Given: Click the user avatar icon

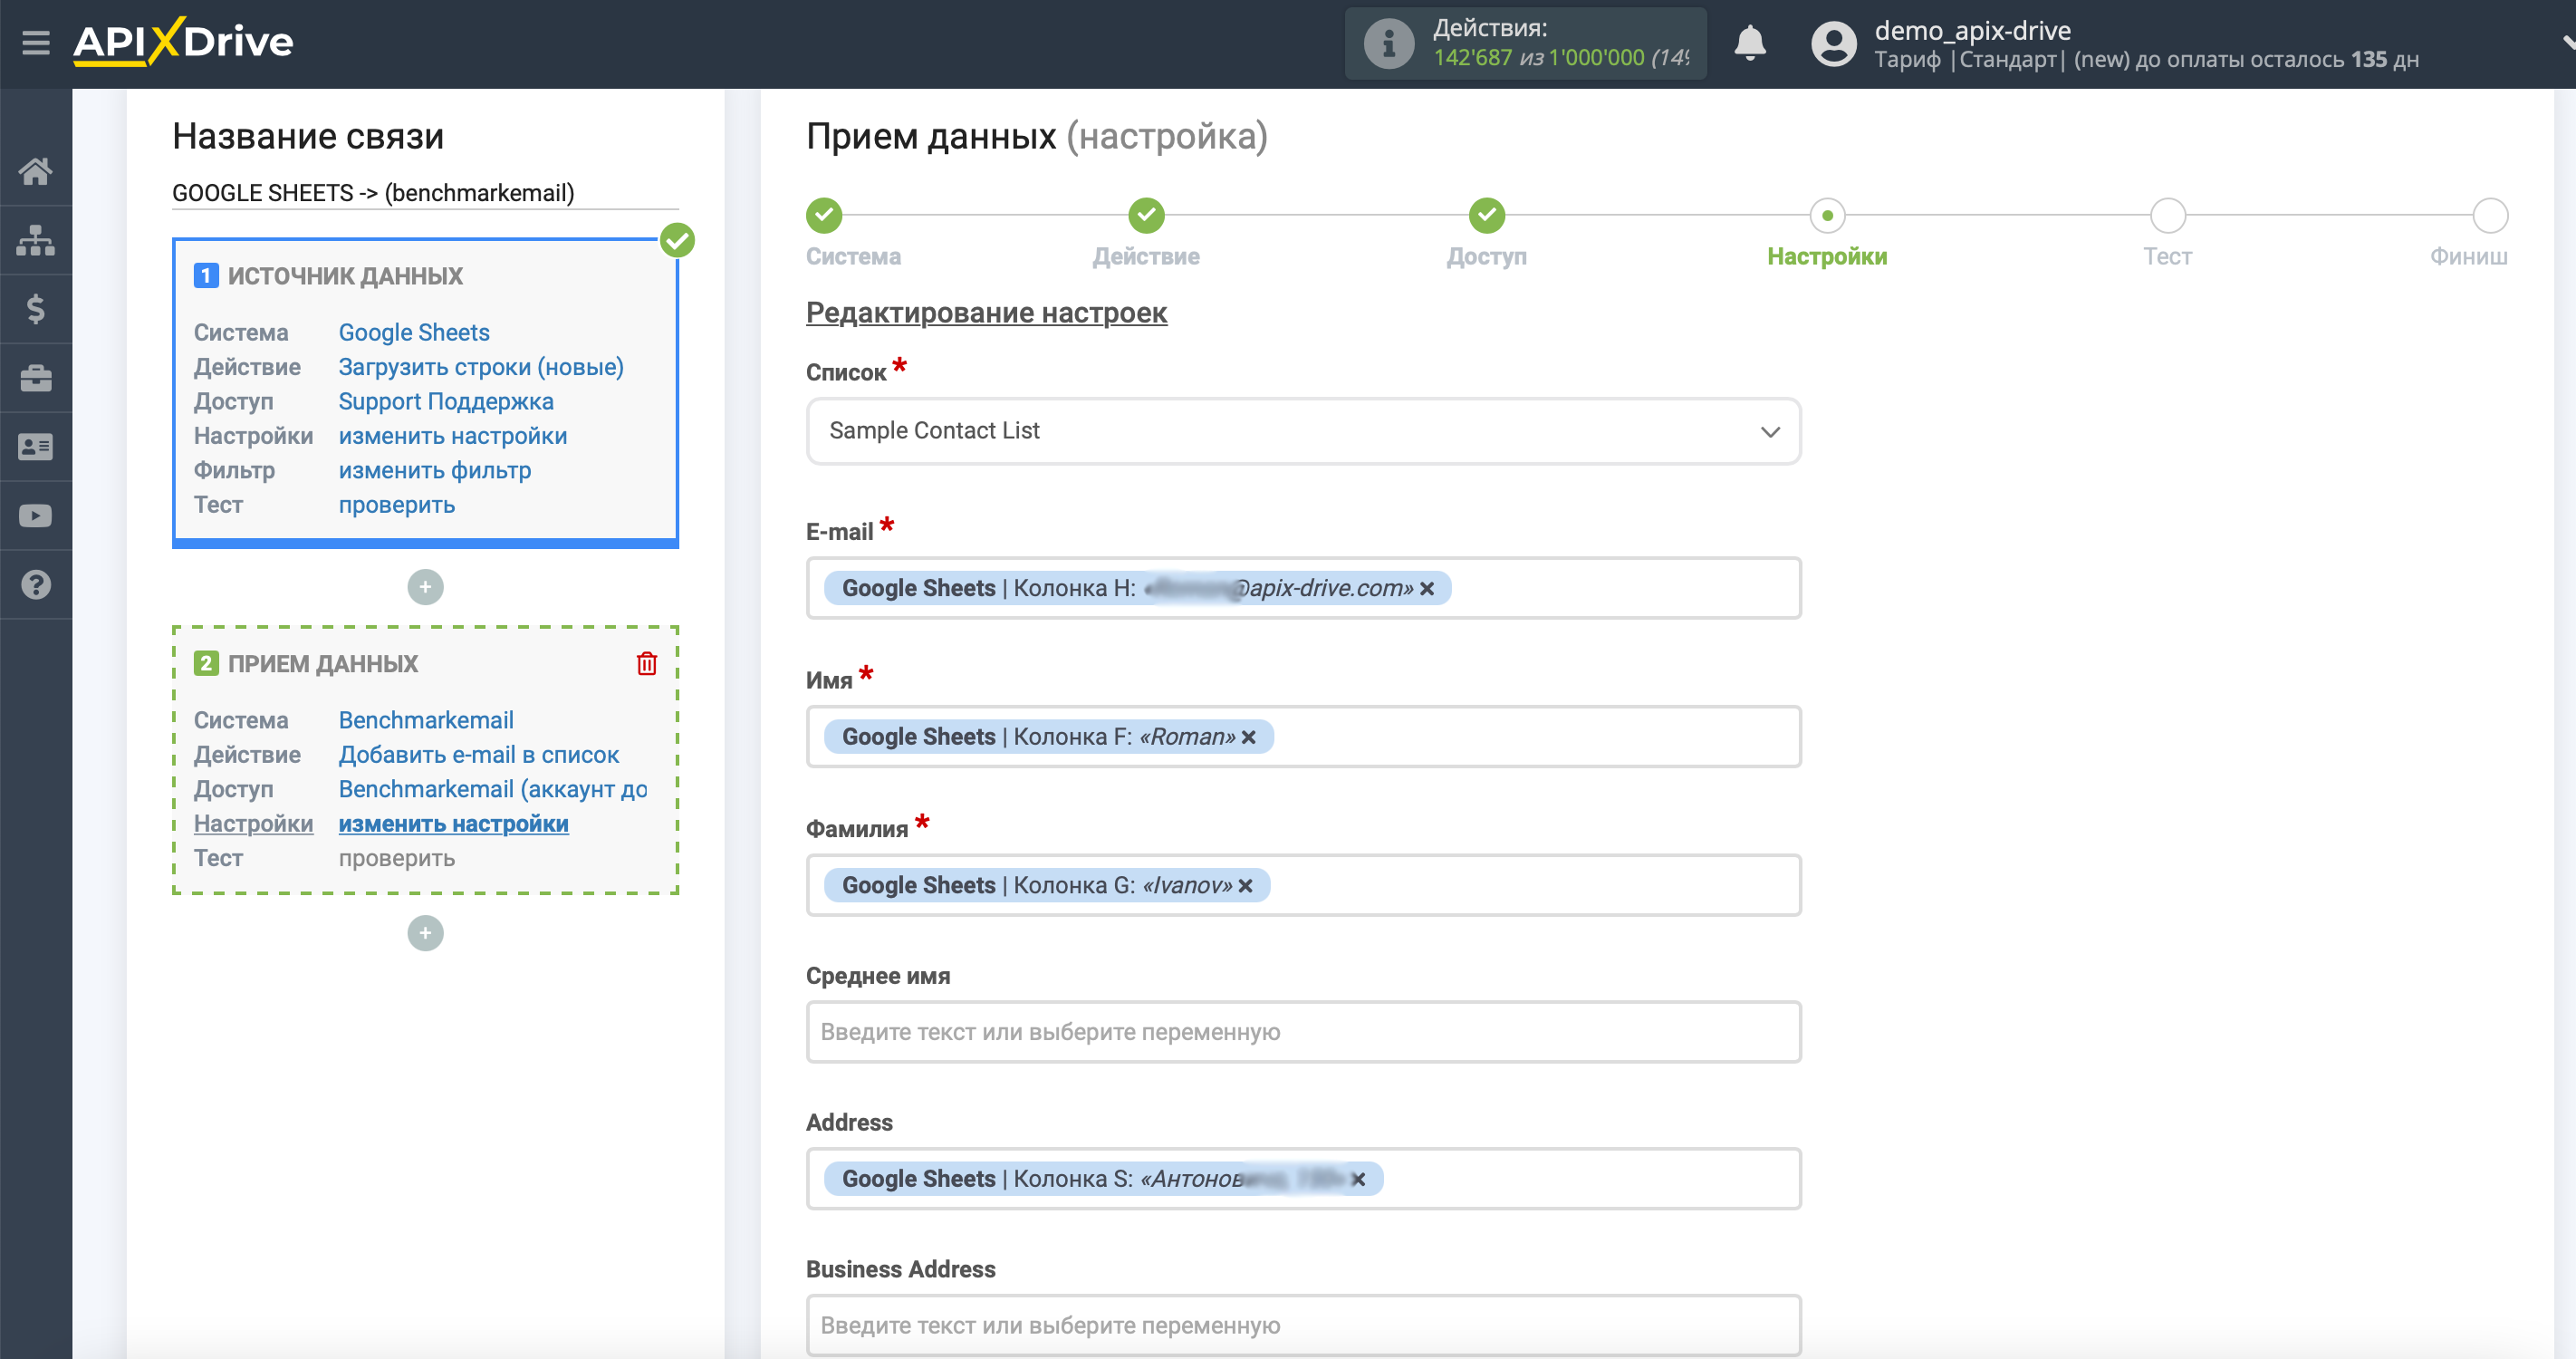Looking at the screenshot, I should [x=1833, y=44].
